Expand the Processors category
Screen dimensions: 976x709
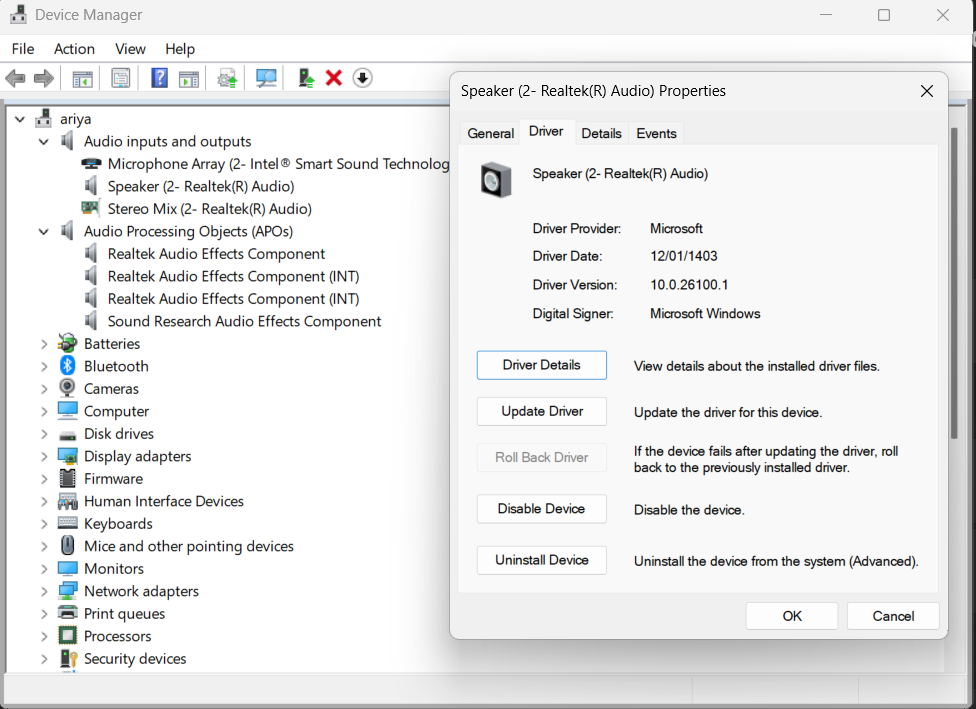tap(44, 636)
